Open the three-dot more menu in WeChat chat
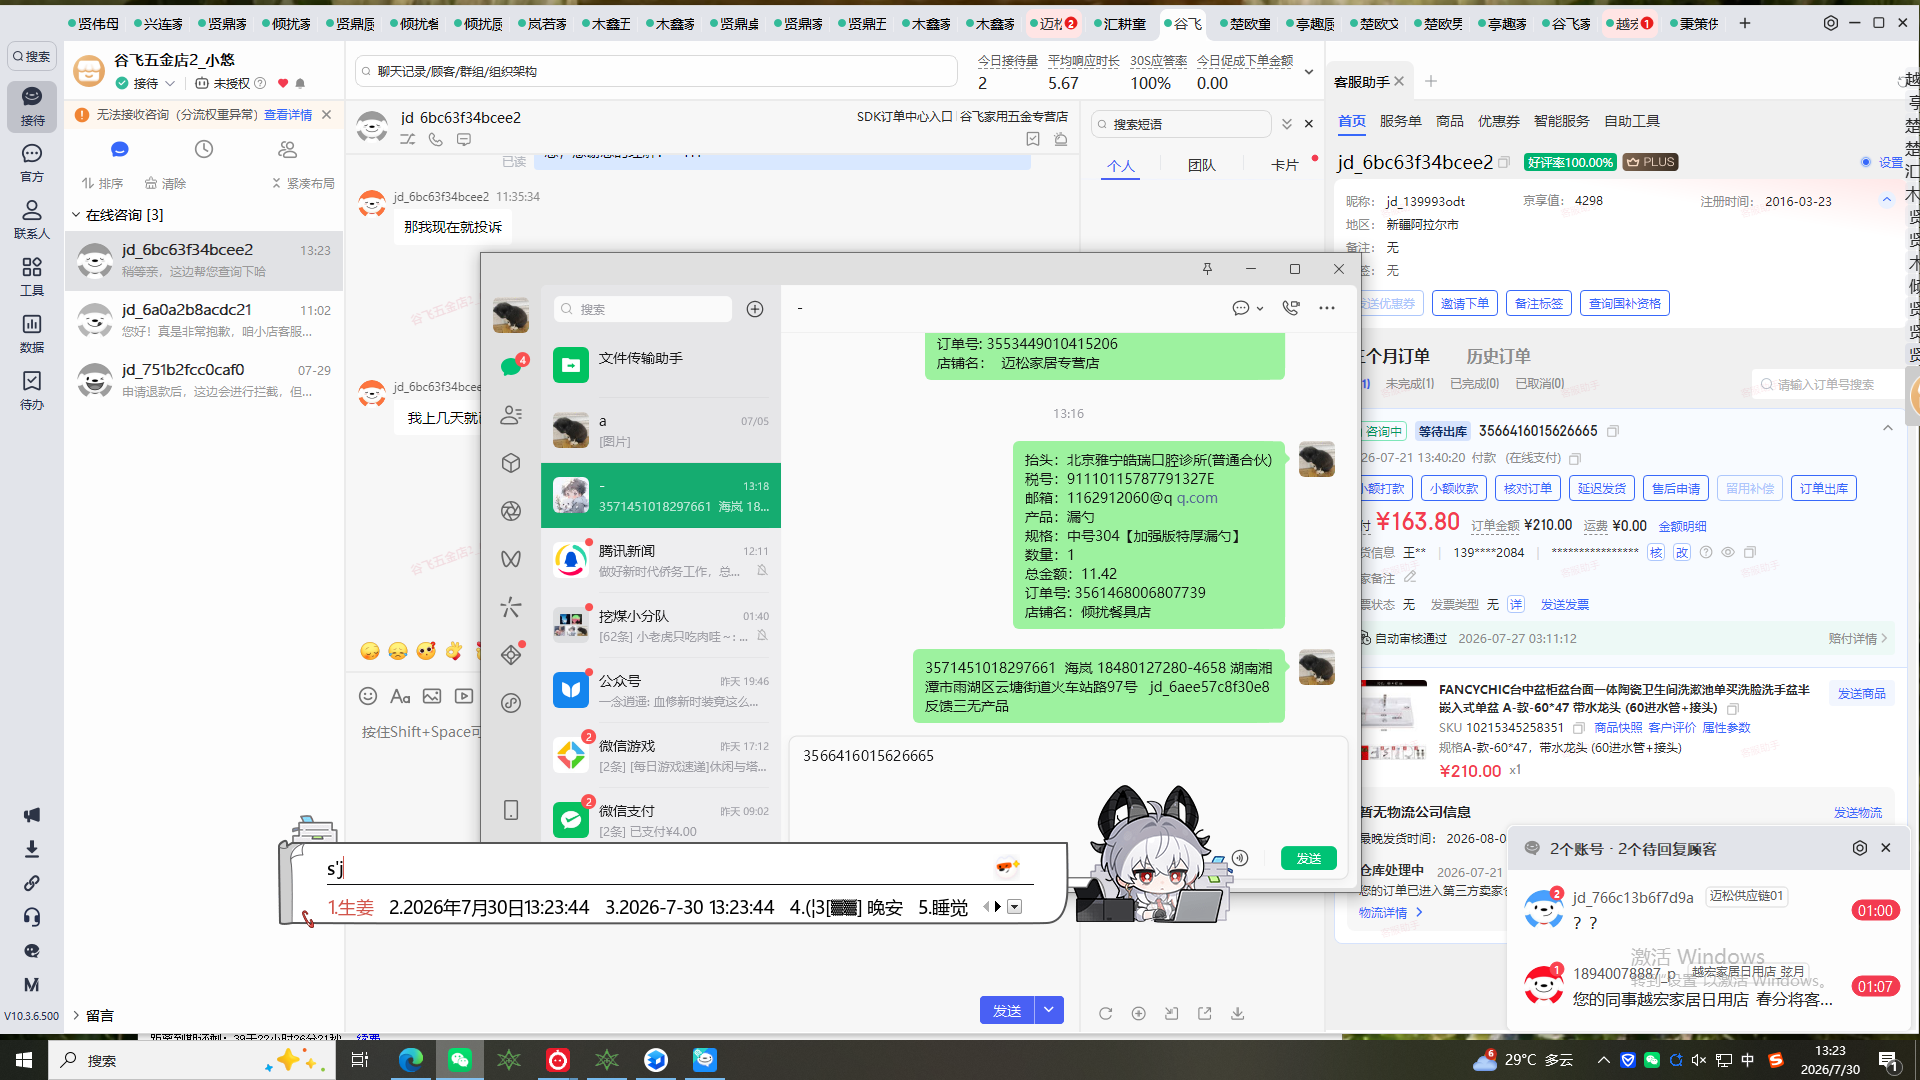 (1327, 308)
